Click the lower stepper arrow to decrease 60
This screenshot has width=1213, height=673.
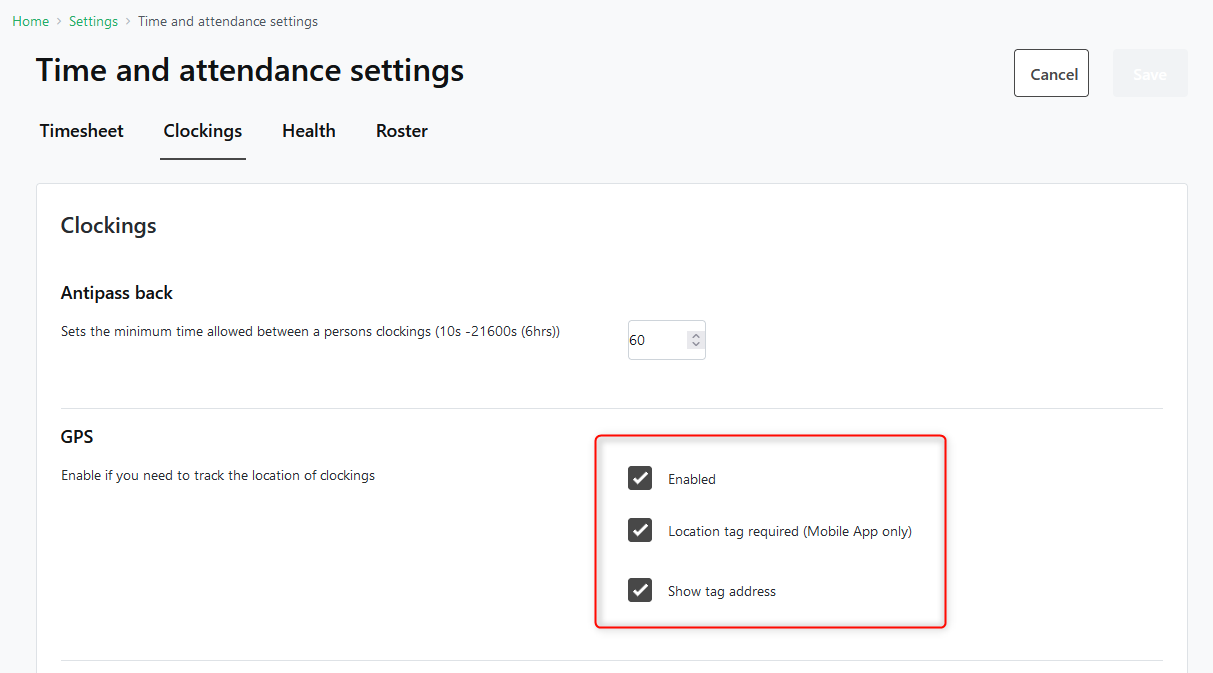click(695, 345)
